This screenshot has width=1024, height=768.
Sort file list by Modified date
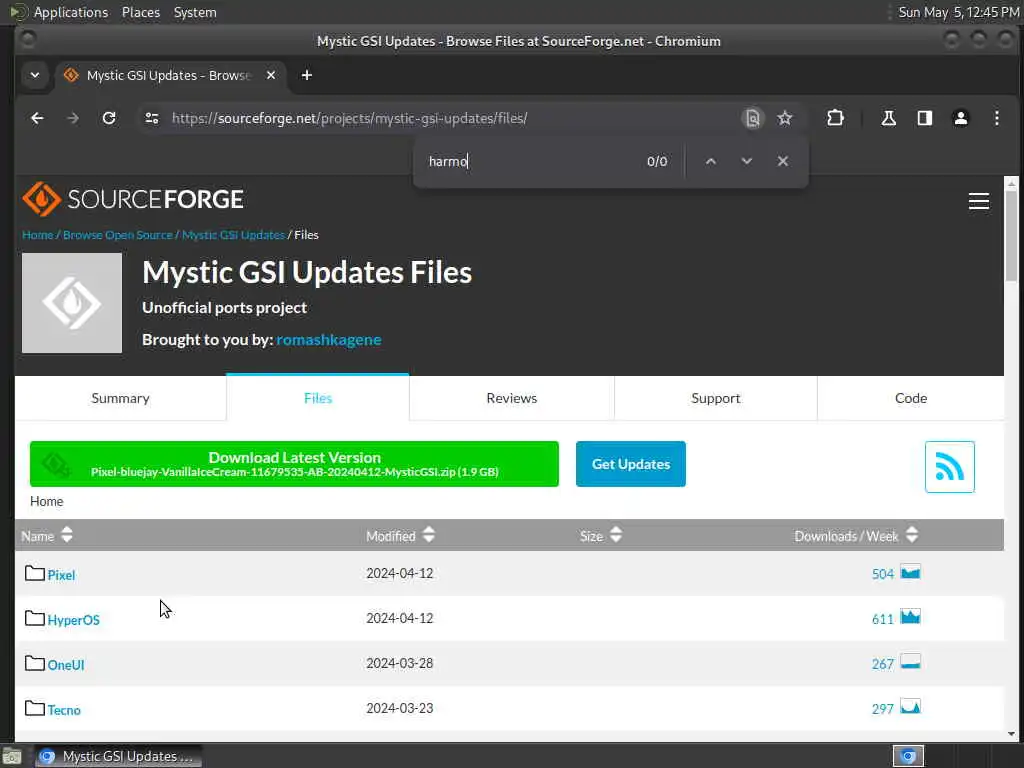[x=400, y=536]
